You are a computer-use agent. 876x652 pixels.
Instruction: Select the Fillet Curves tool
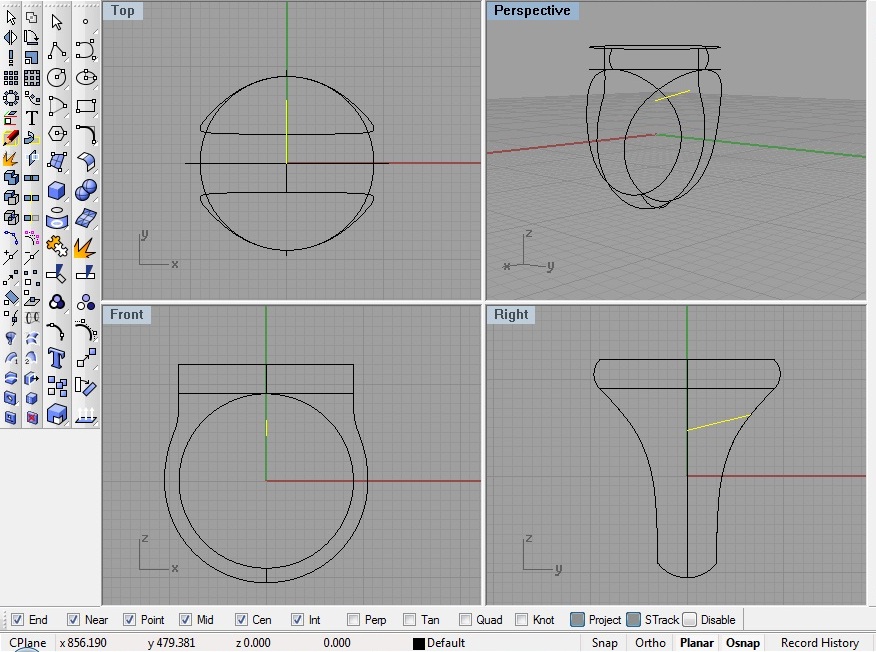(86, 134)
